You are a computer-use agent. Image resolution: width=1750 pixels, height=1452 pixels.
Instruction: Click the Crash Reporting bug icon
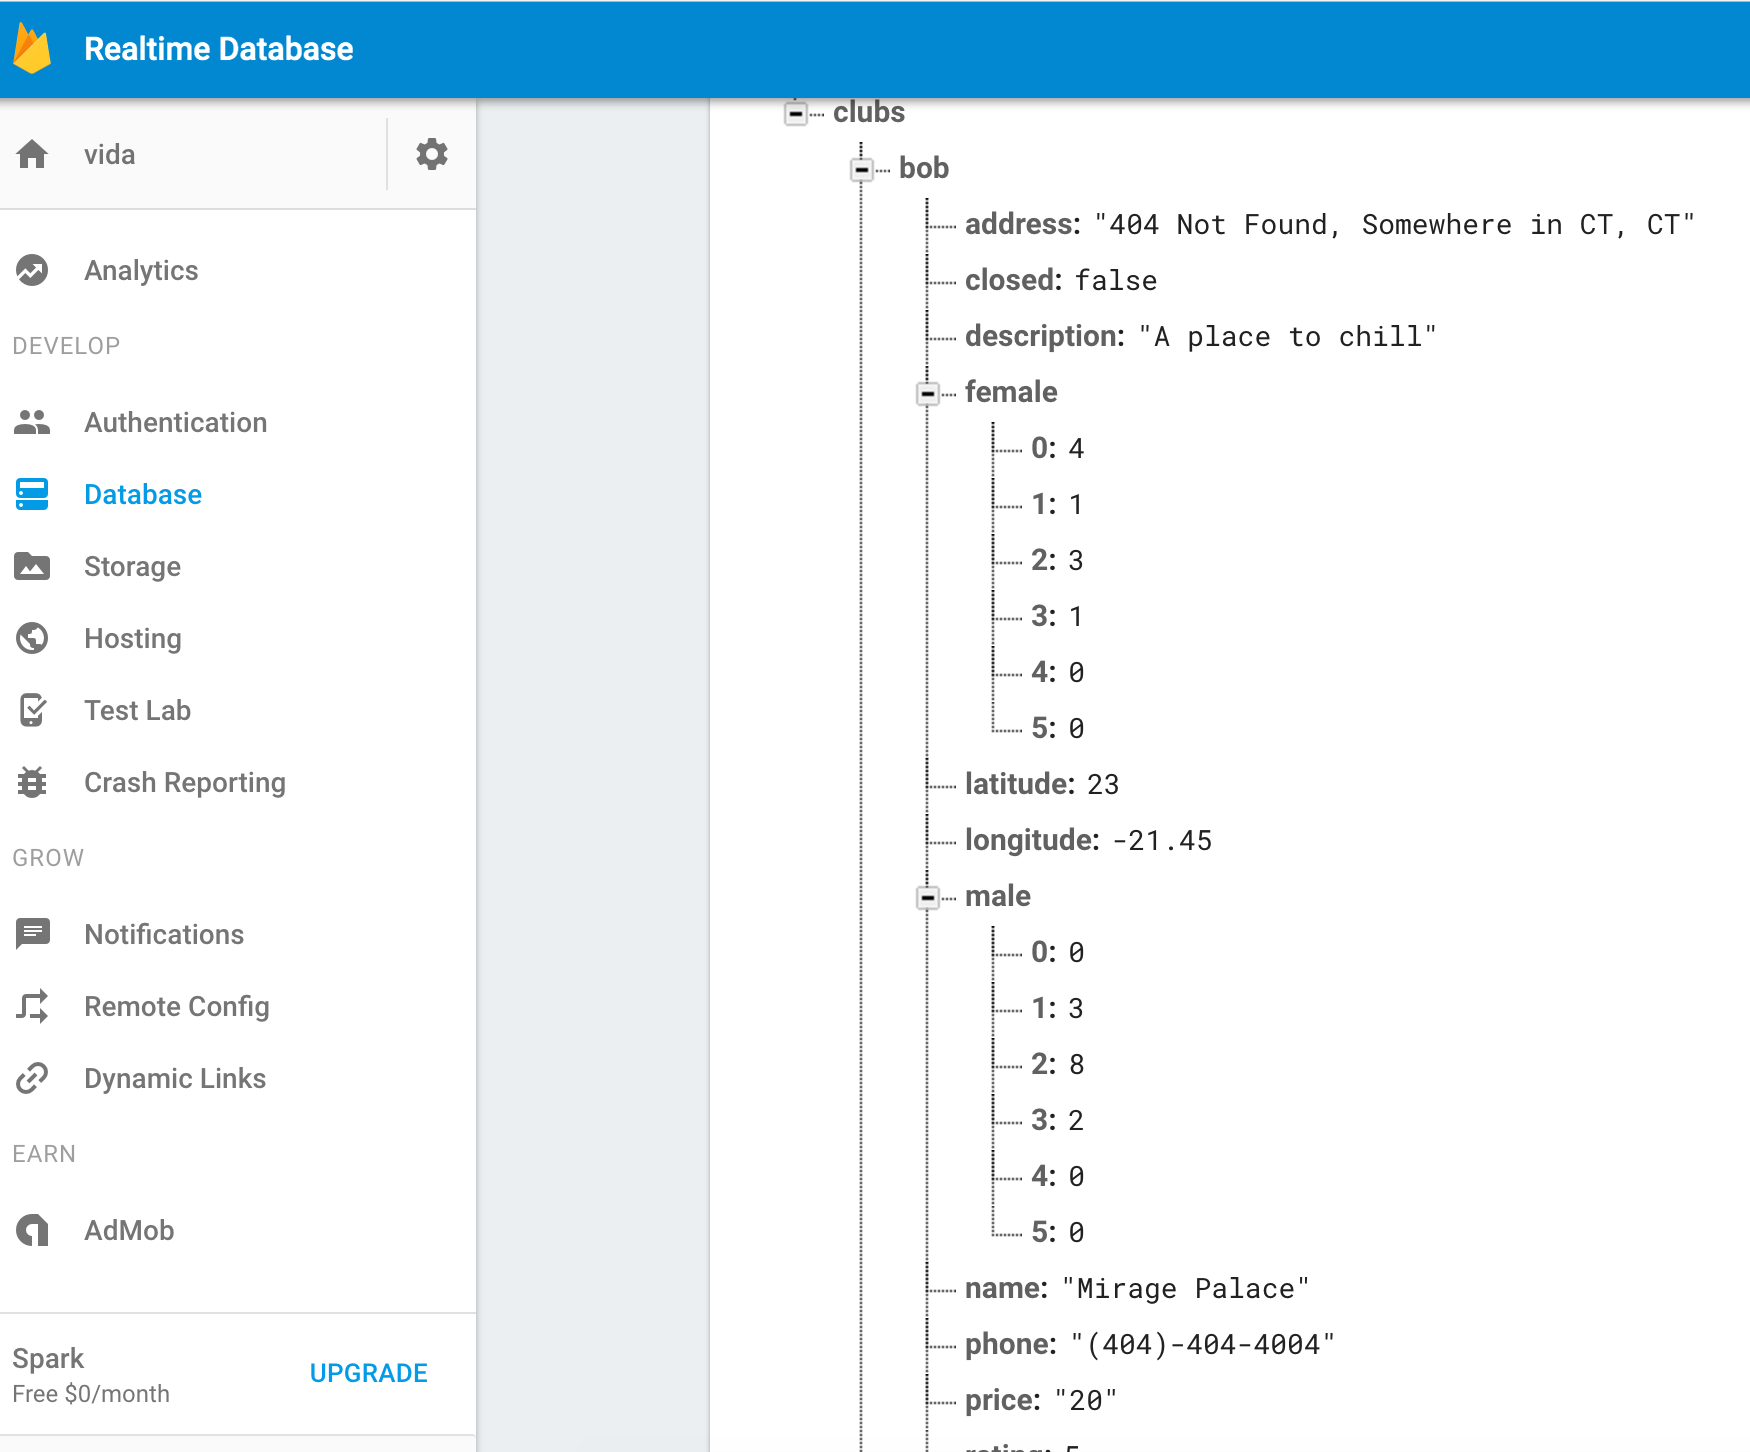coord(32,782)
